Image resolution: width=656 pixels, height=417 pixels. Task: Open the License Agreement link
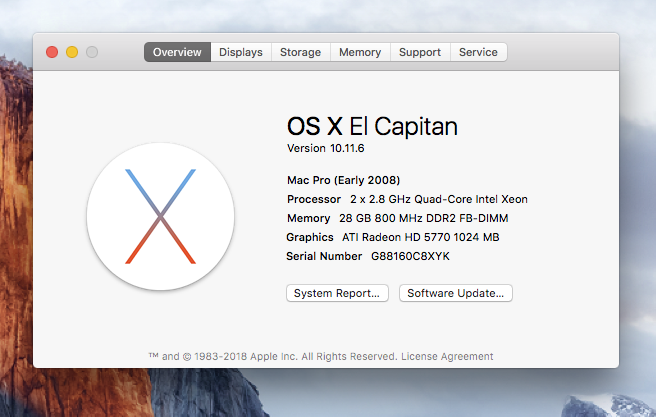(447, 356)
